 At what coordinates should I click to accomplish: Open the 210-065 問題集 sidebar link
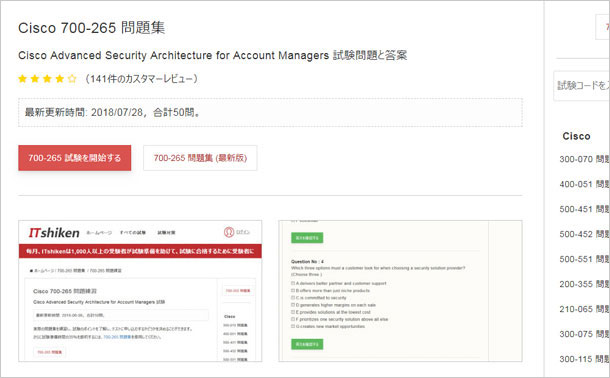coord(584,309)
